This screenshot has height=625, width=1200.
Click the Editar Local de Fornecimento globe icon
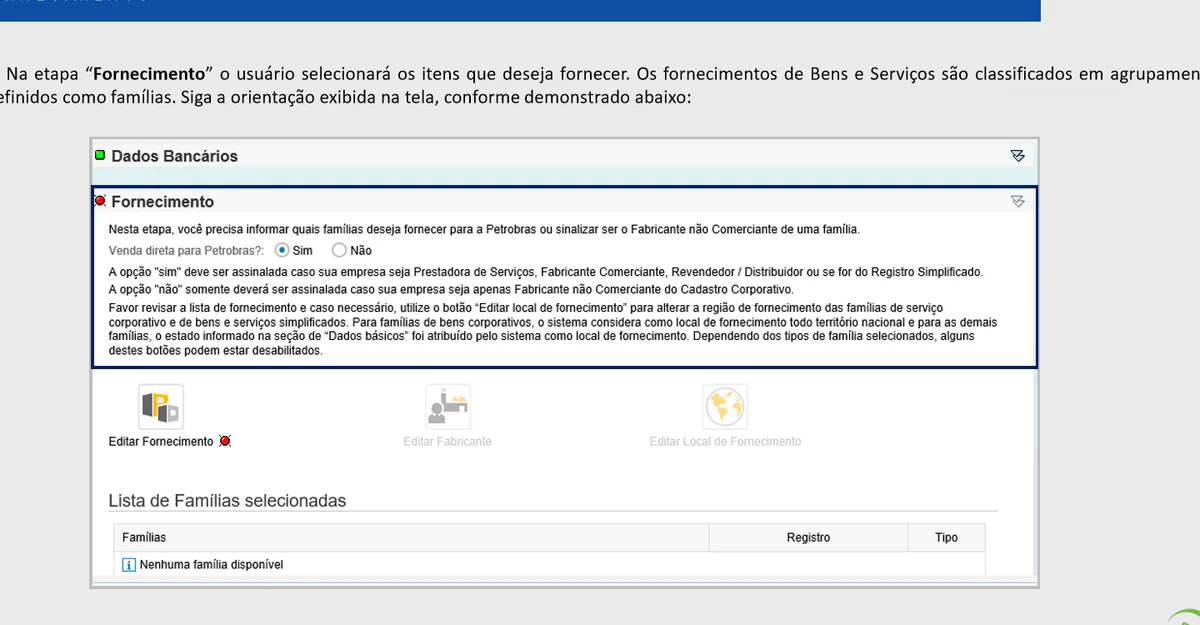pos(725,407)
